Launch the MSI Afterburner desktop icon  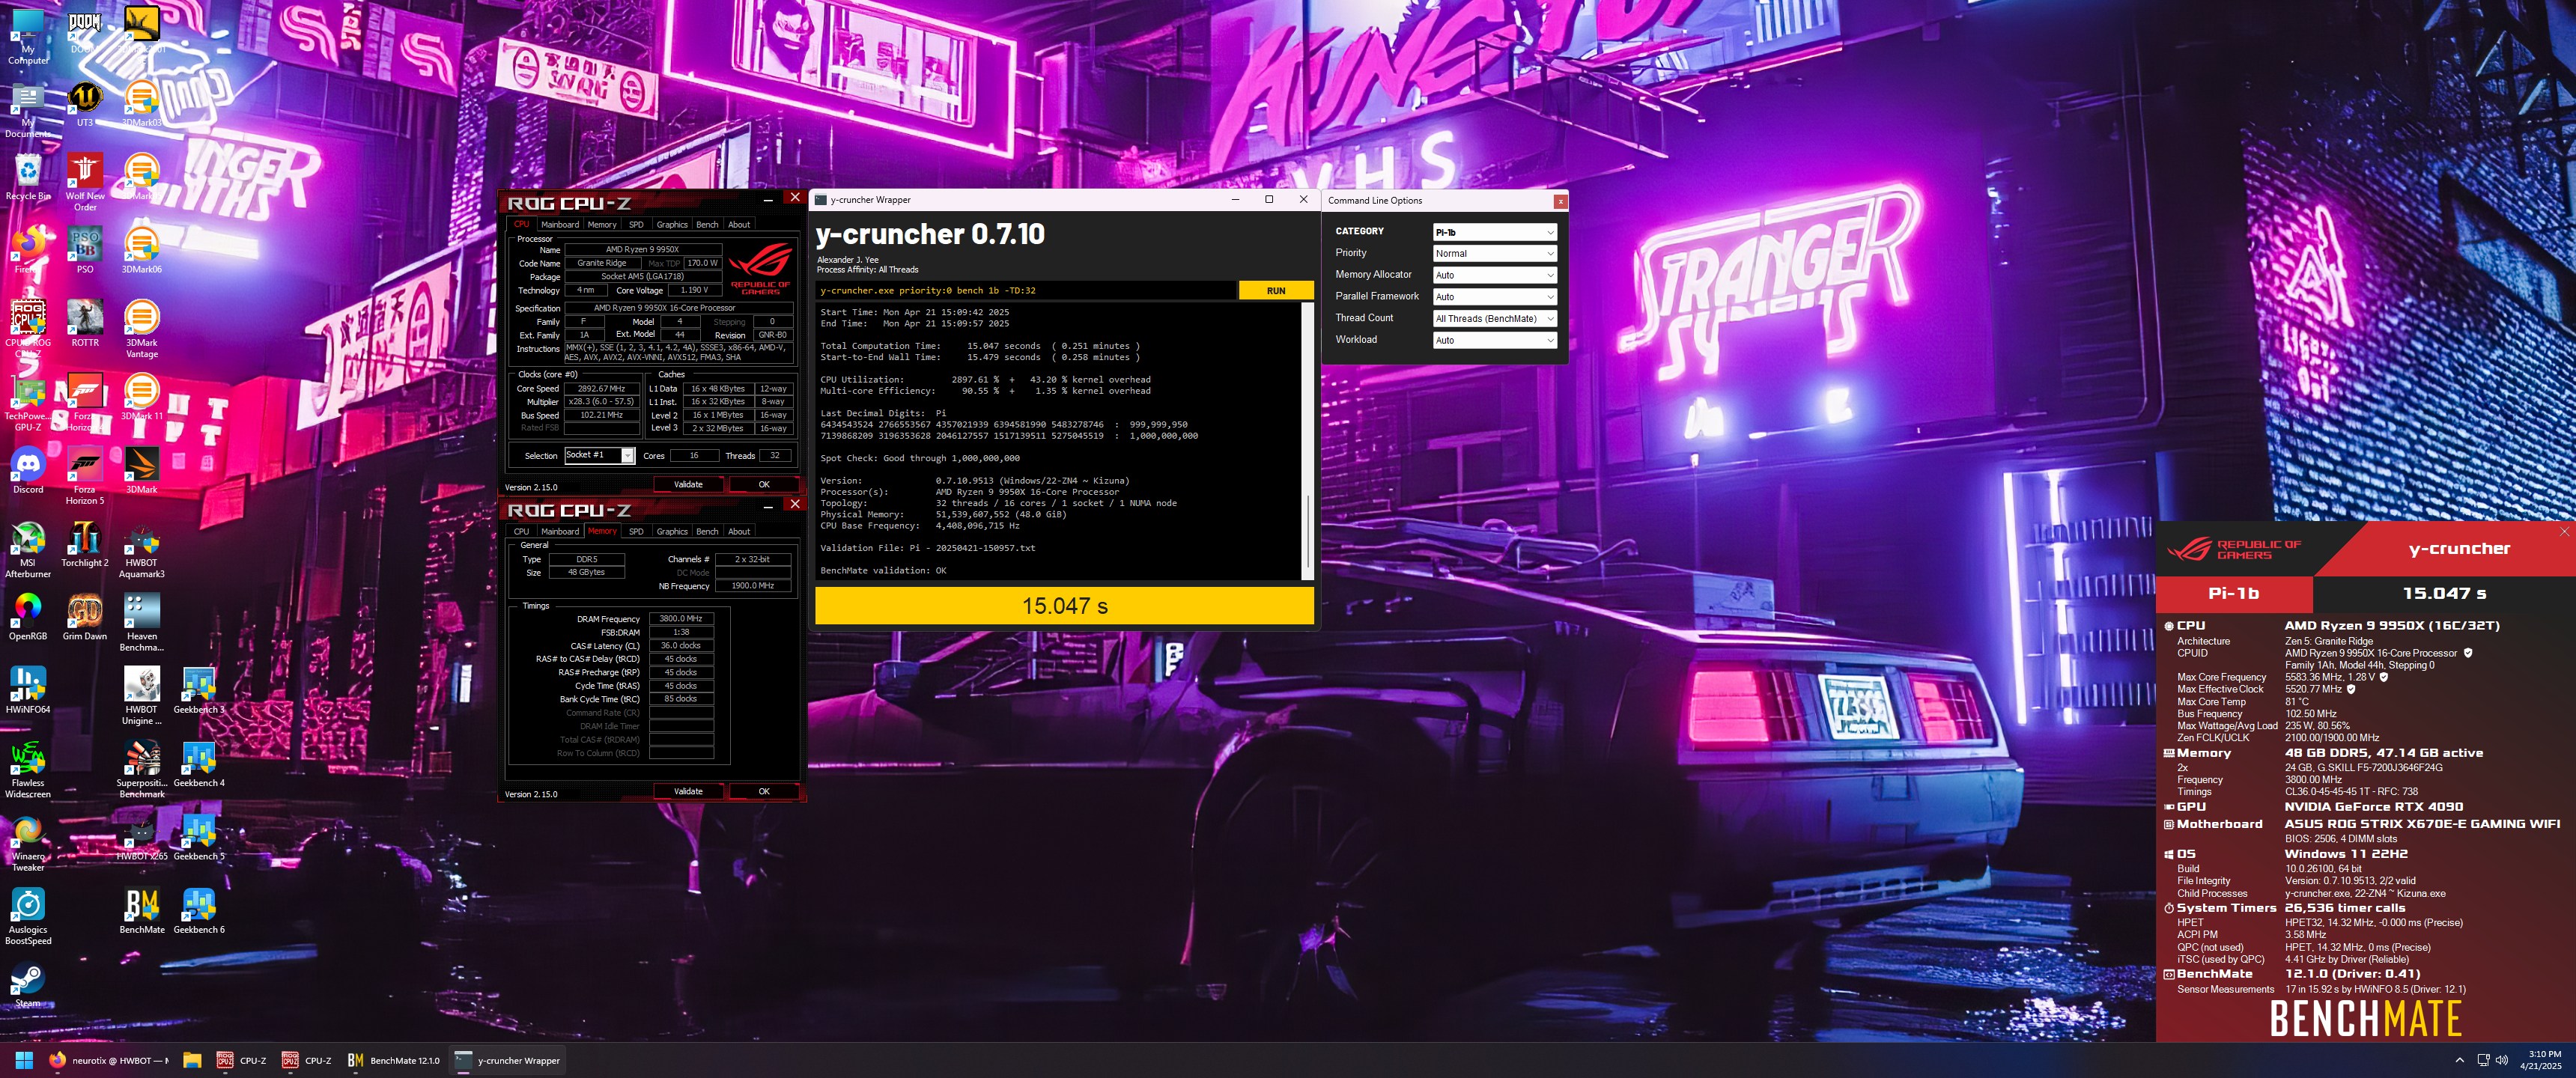[x=27, y=549]
